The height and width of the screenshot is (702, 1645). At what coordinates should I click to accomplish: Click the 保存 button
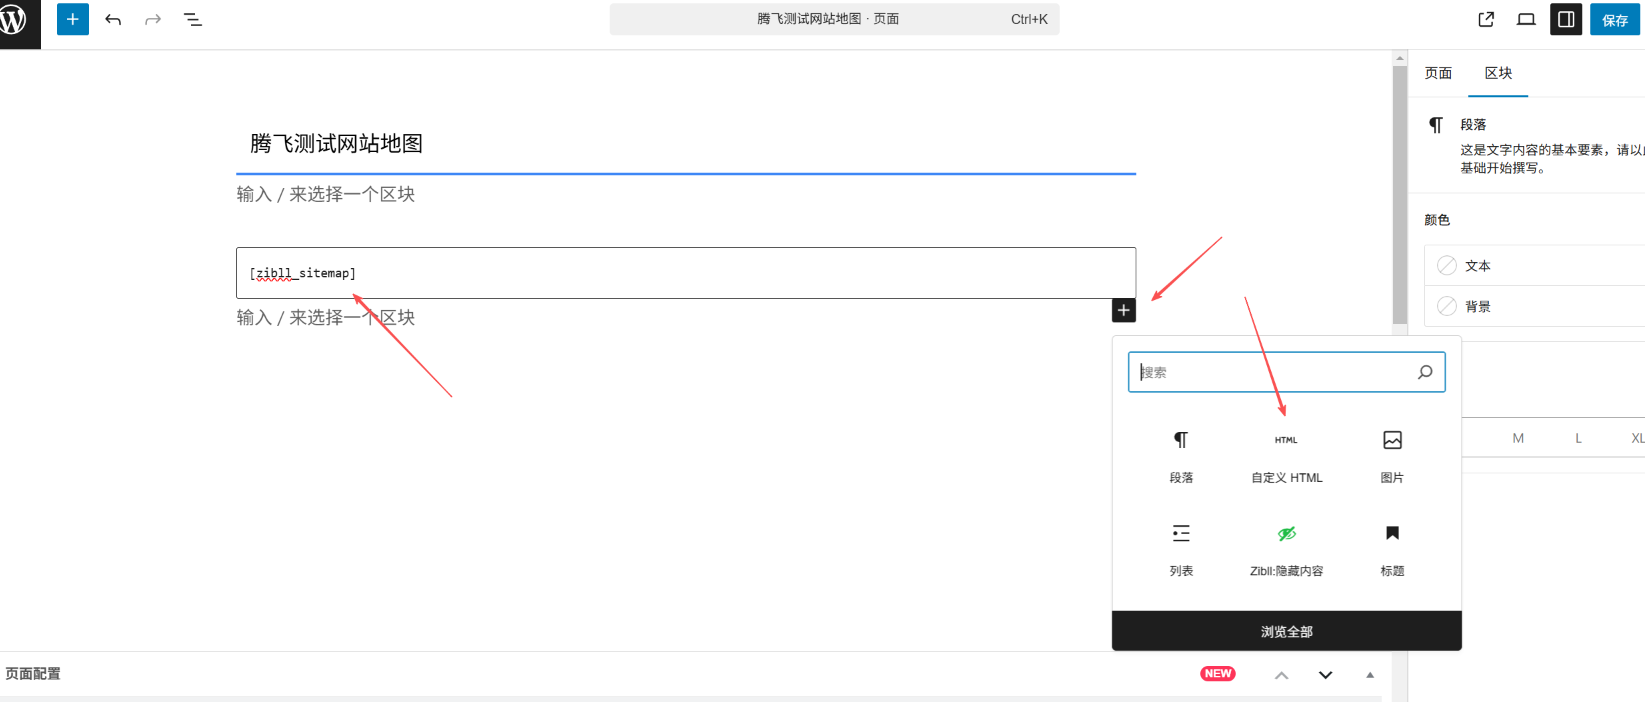(1614, 19)
